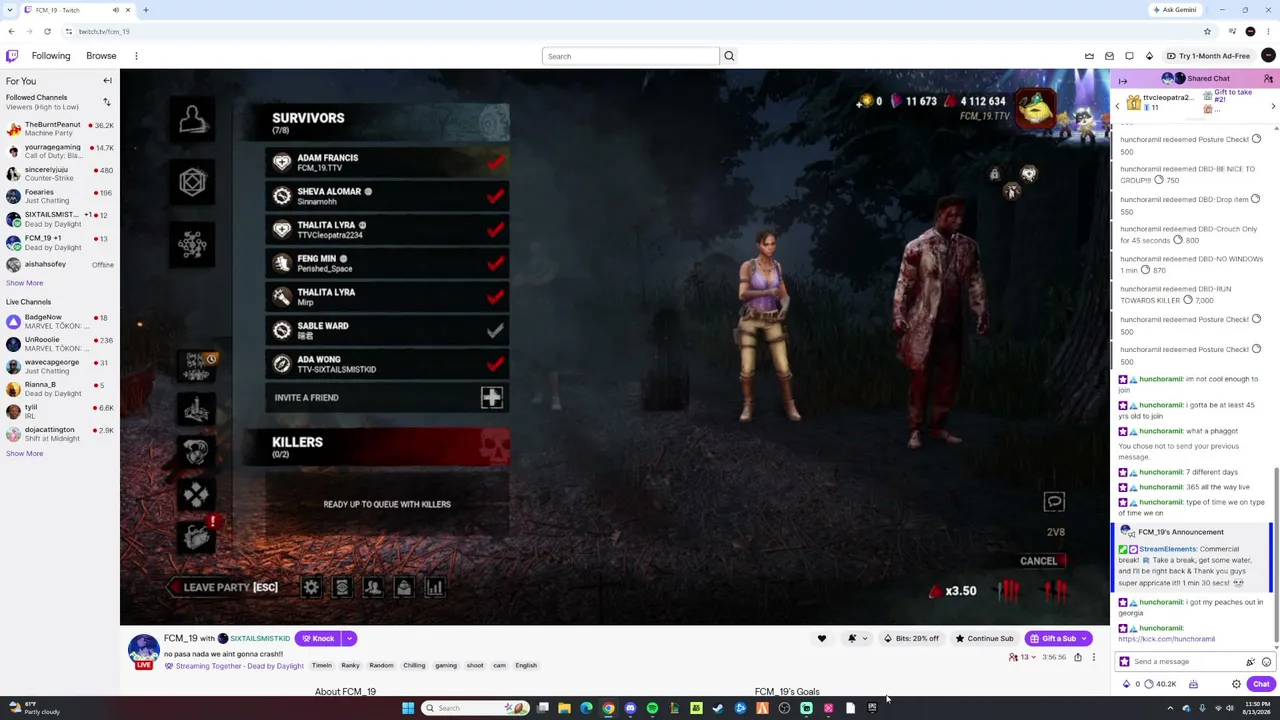Click the Continue Sub button

pyautogui.click(x=985, y=638)
